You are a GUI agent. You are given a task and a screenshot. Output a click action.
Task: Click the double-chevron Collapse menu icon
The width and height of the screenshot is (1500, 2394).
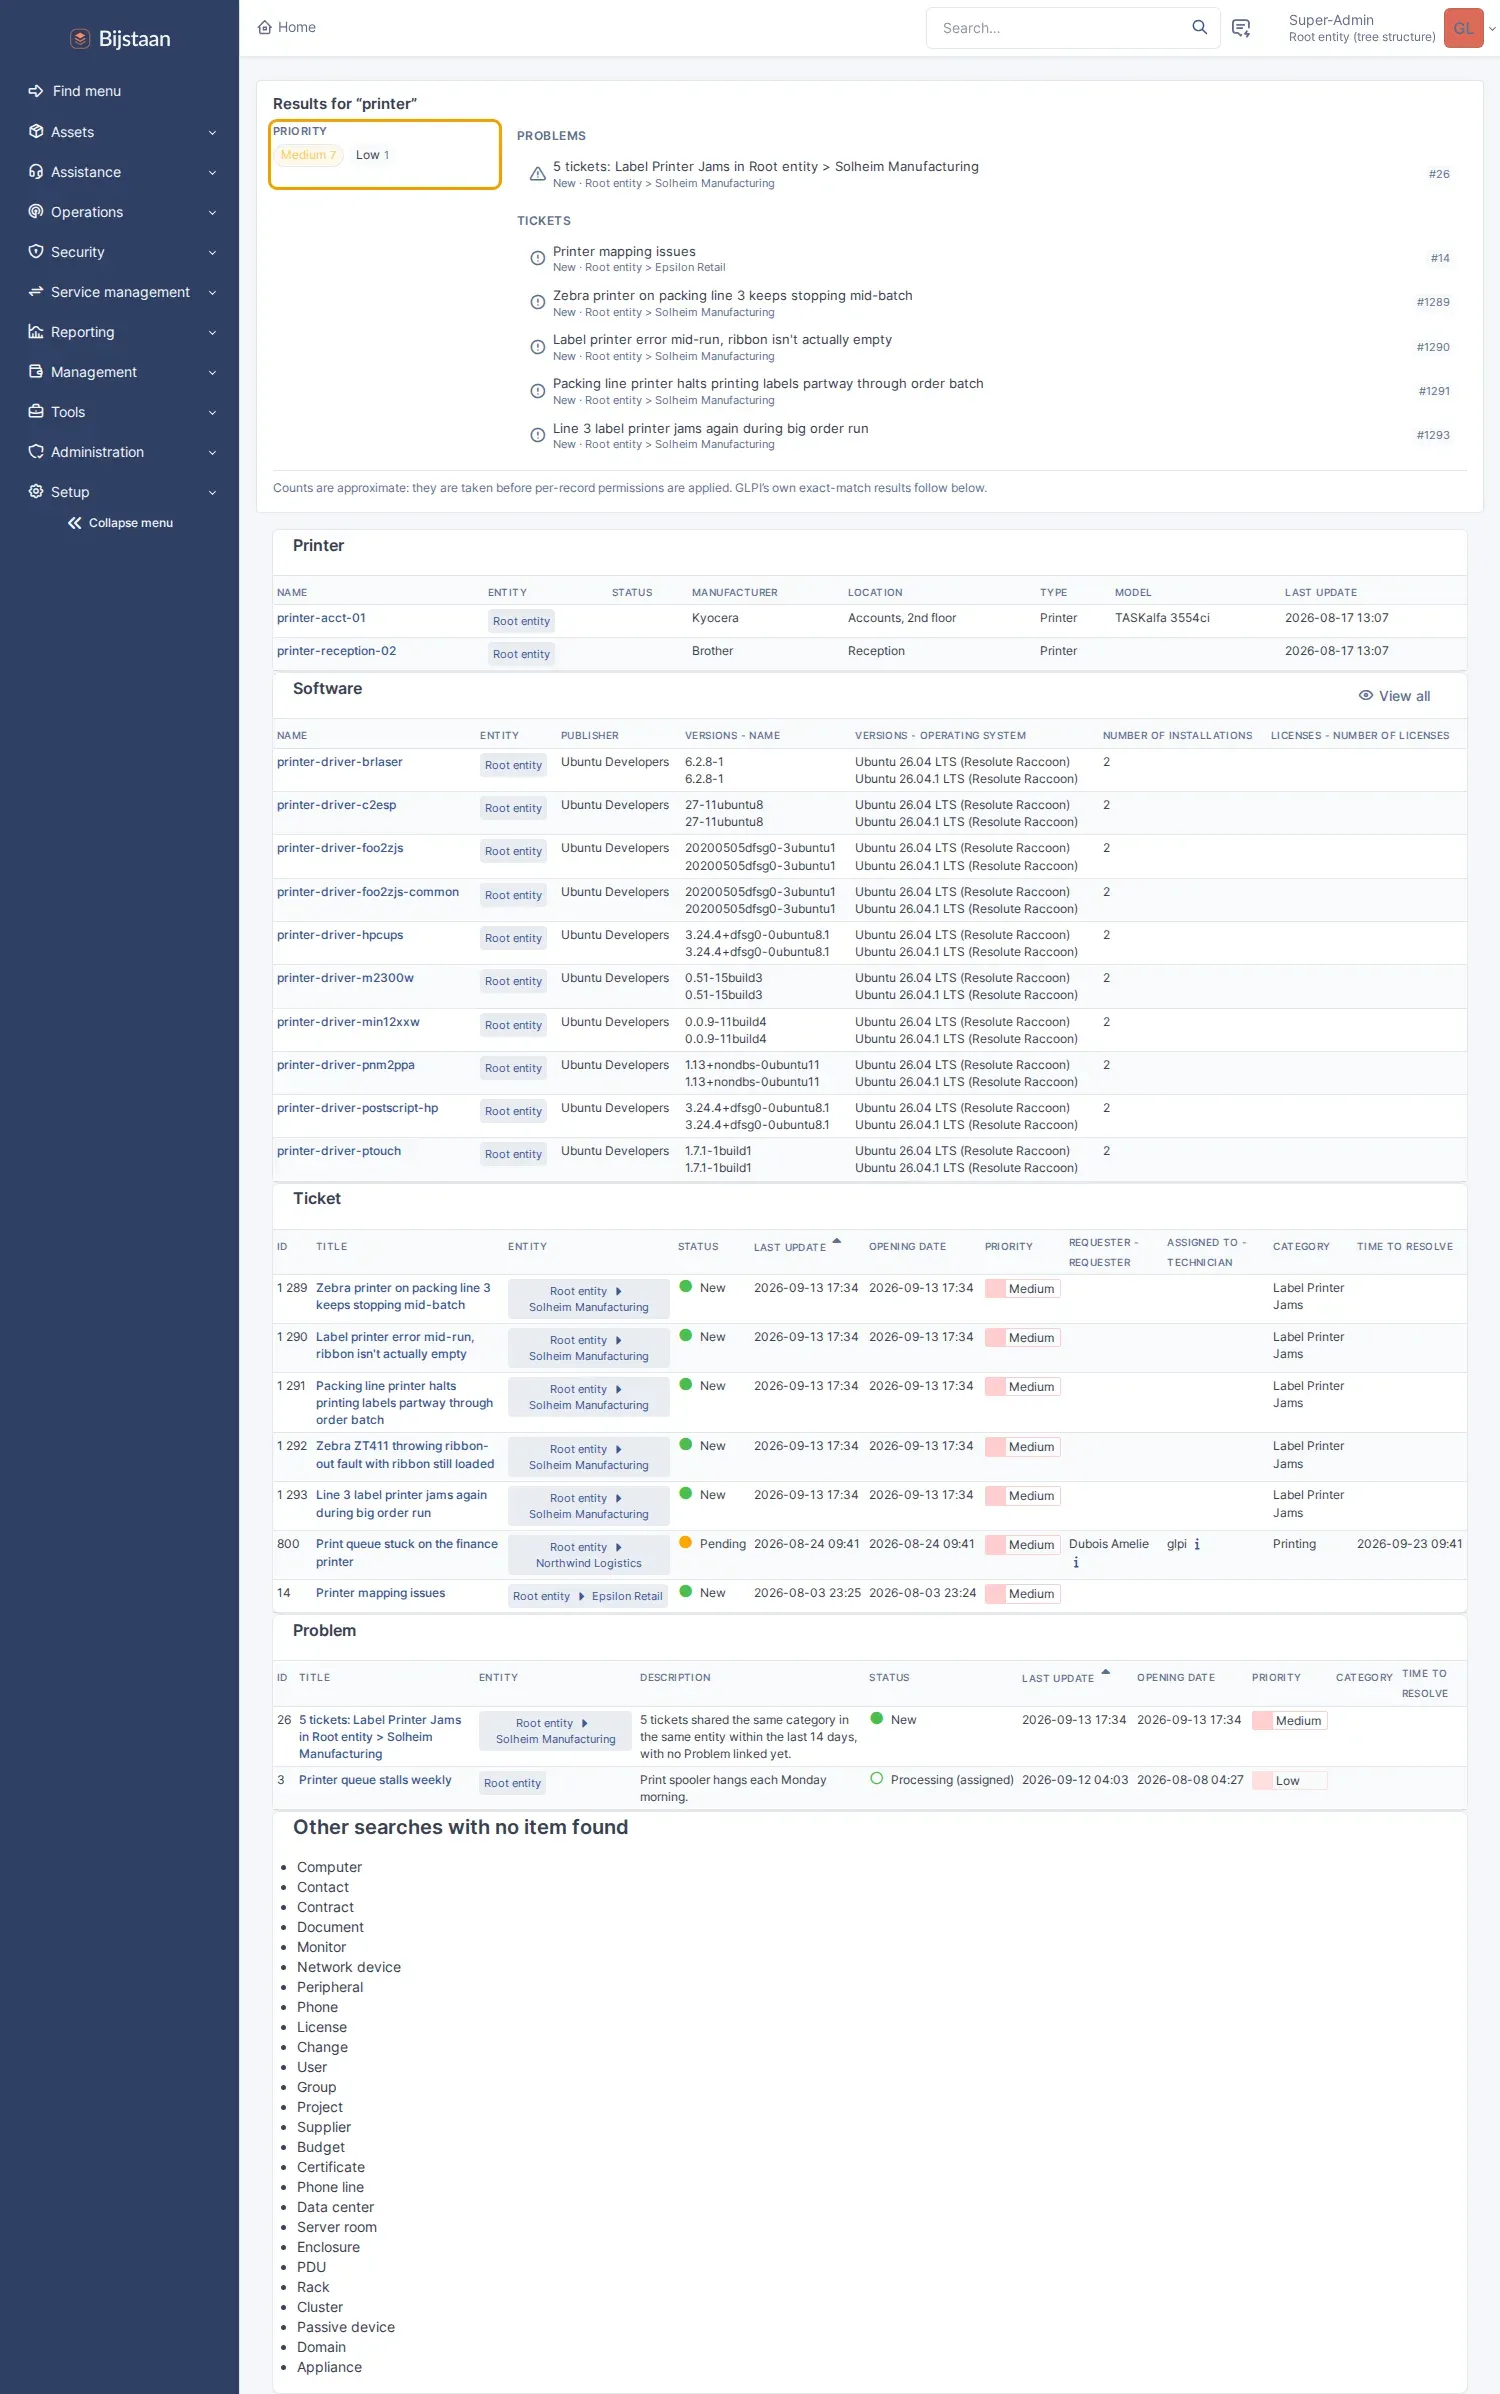[x=75, y=523]
